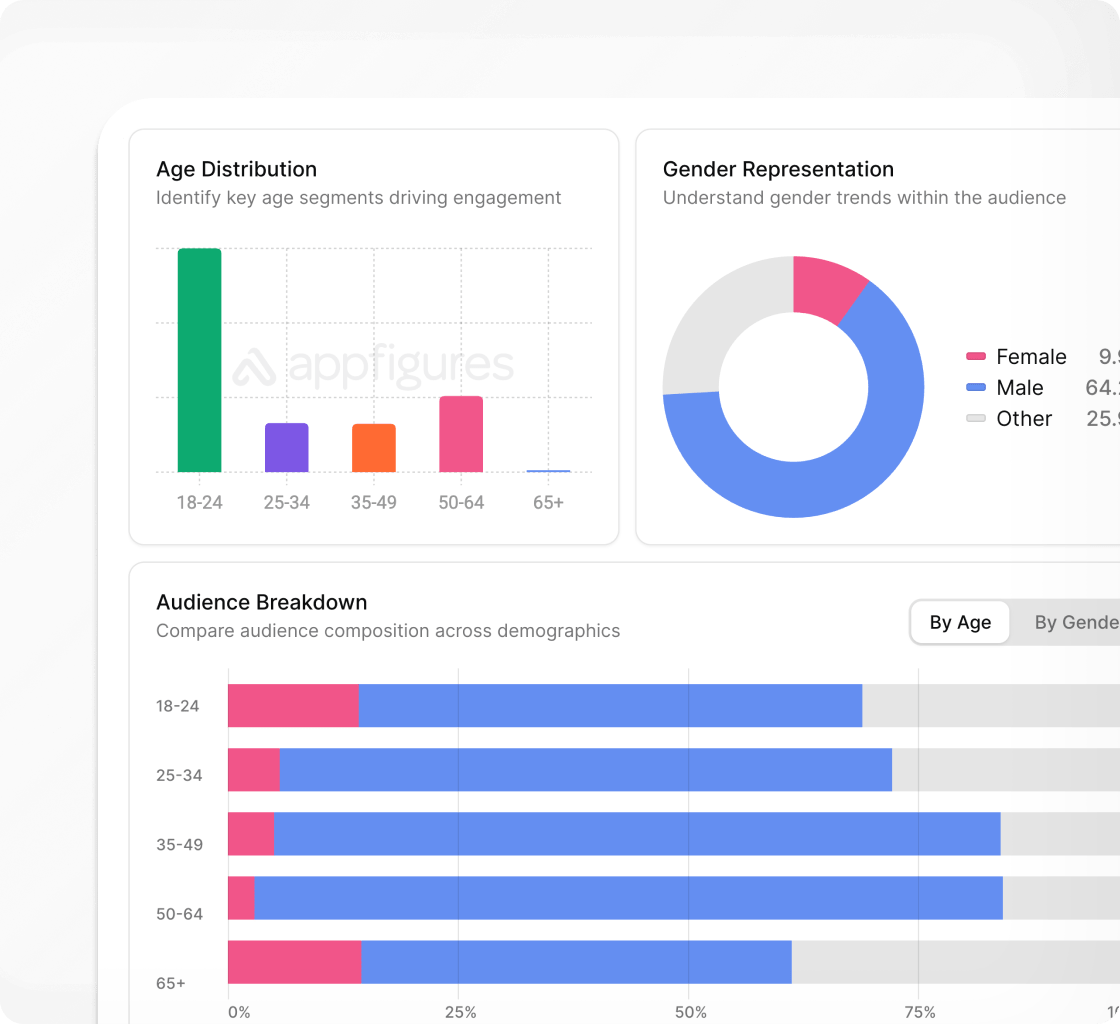Viewport: 1120px width, 1024px height.
Task: Click the Gender Representation heading
Action: tap(778, 169)
